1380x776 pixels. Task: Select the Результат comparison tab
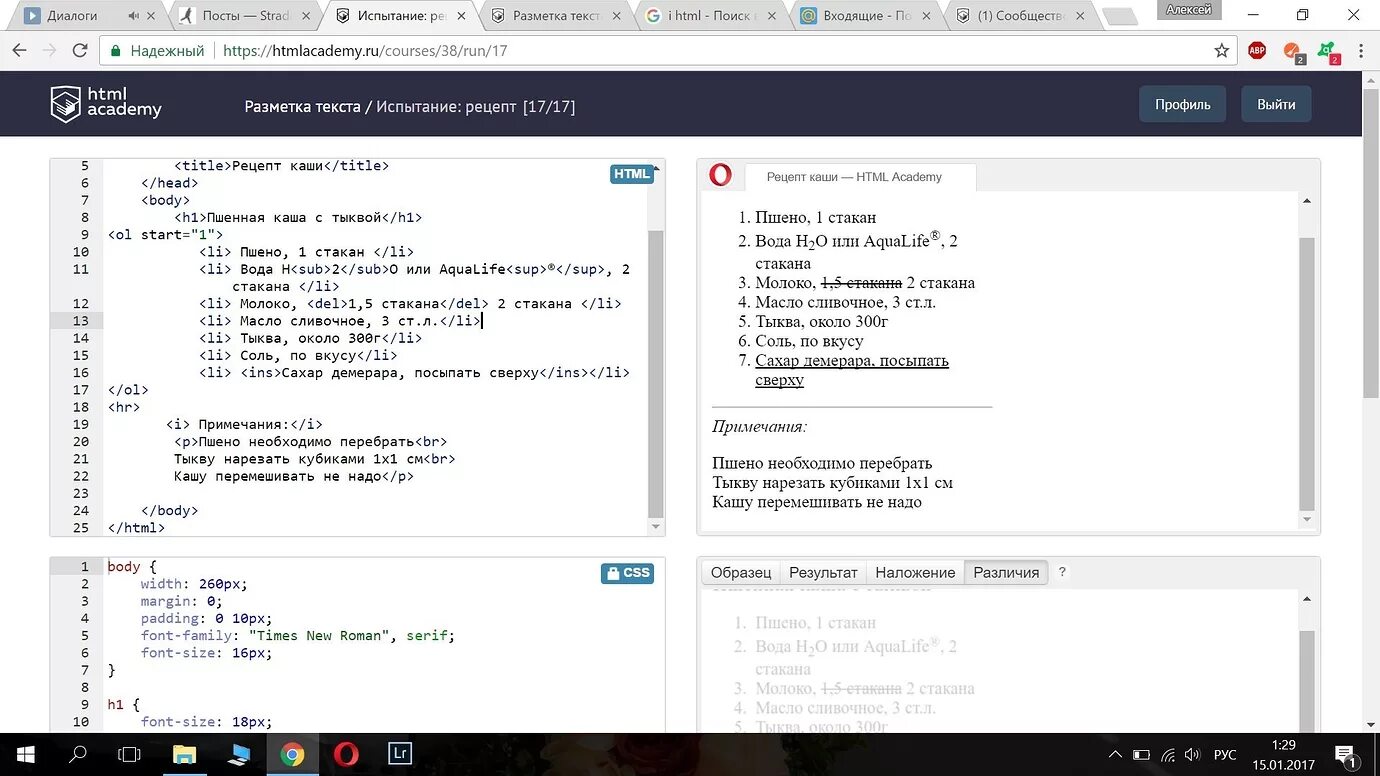pos(823,572)
